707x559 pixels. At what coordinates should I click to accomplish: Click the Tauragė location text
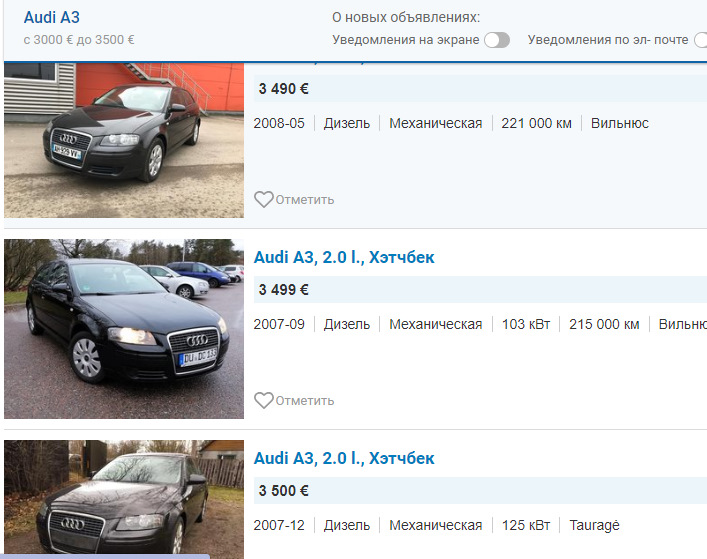[594, 526]
